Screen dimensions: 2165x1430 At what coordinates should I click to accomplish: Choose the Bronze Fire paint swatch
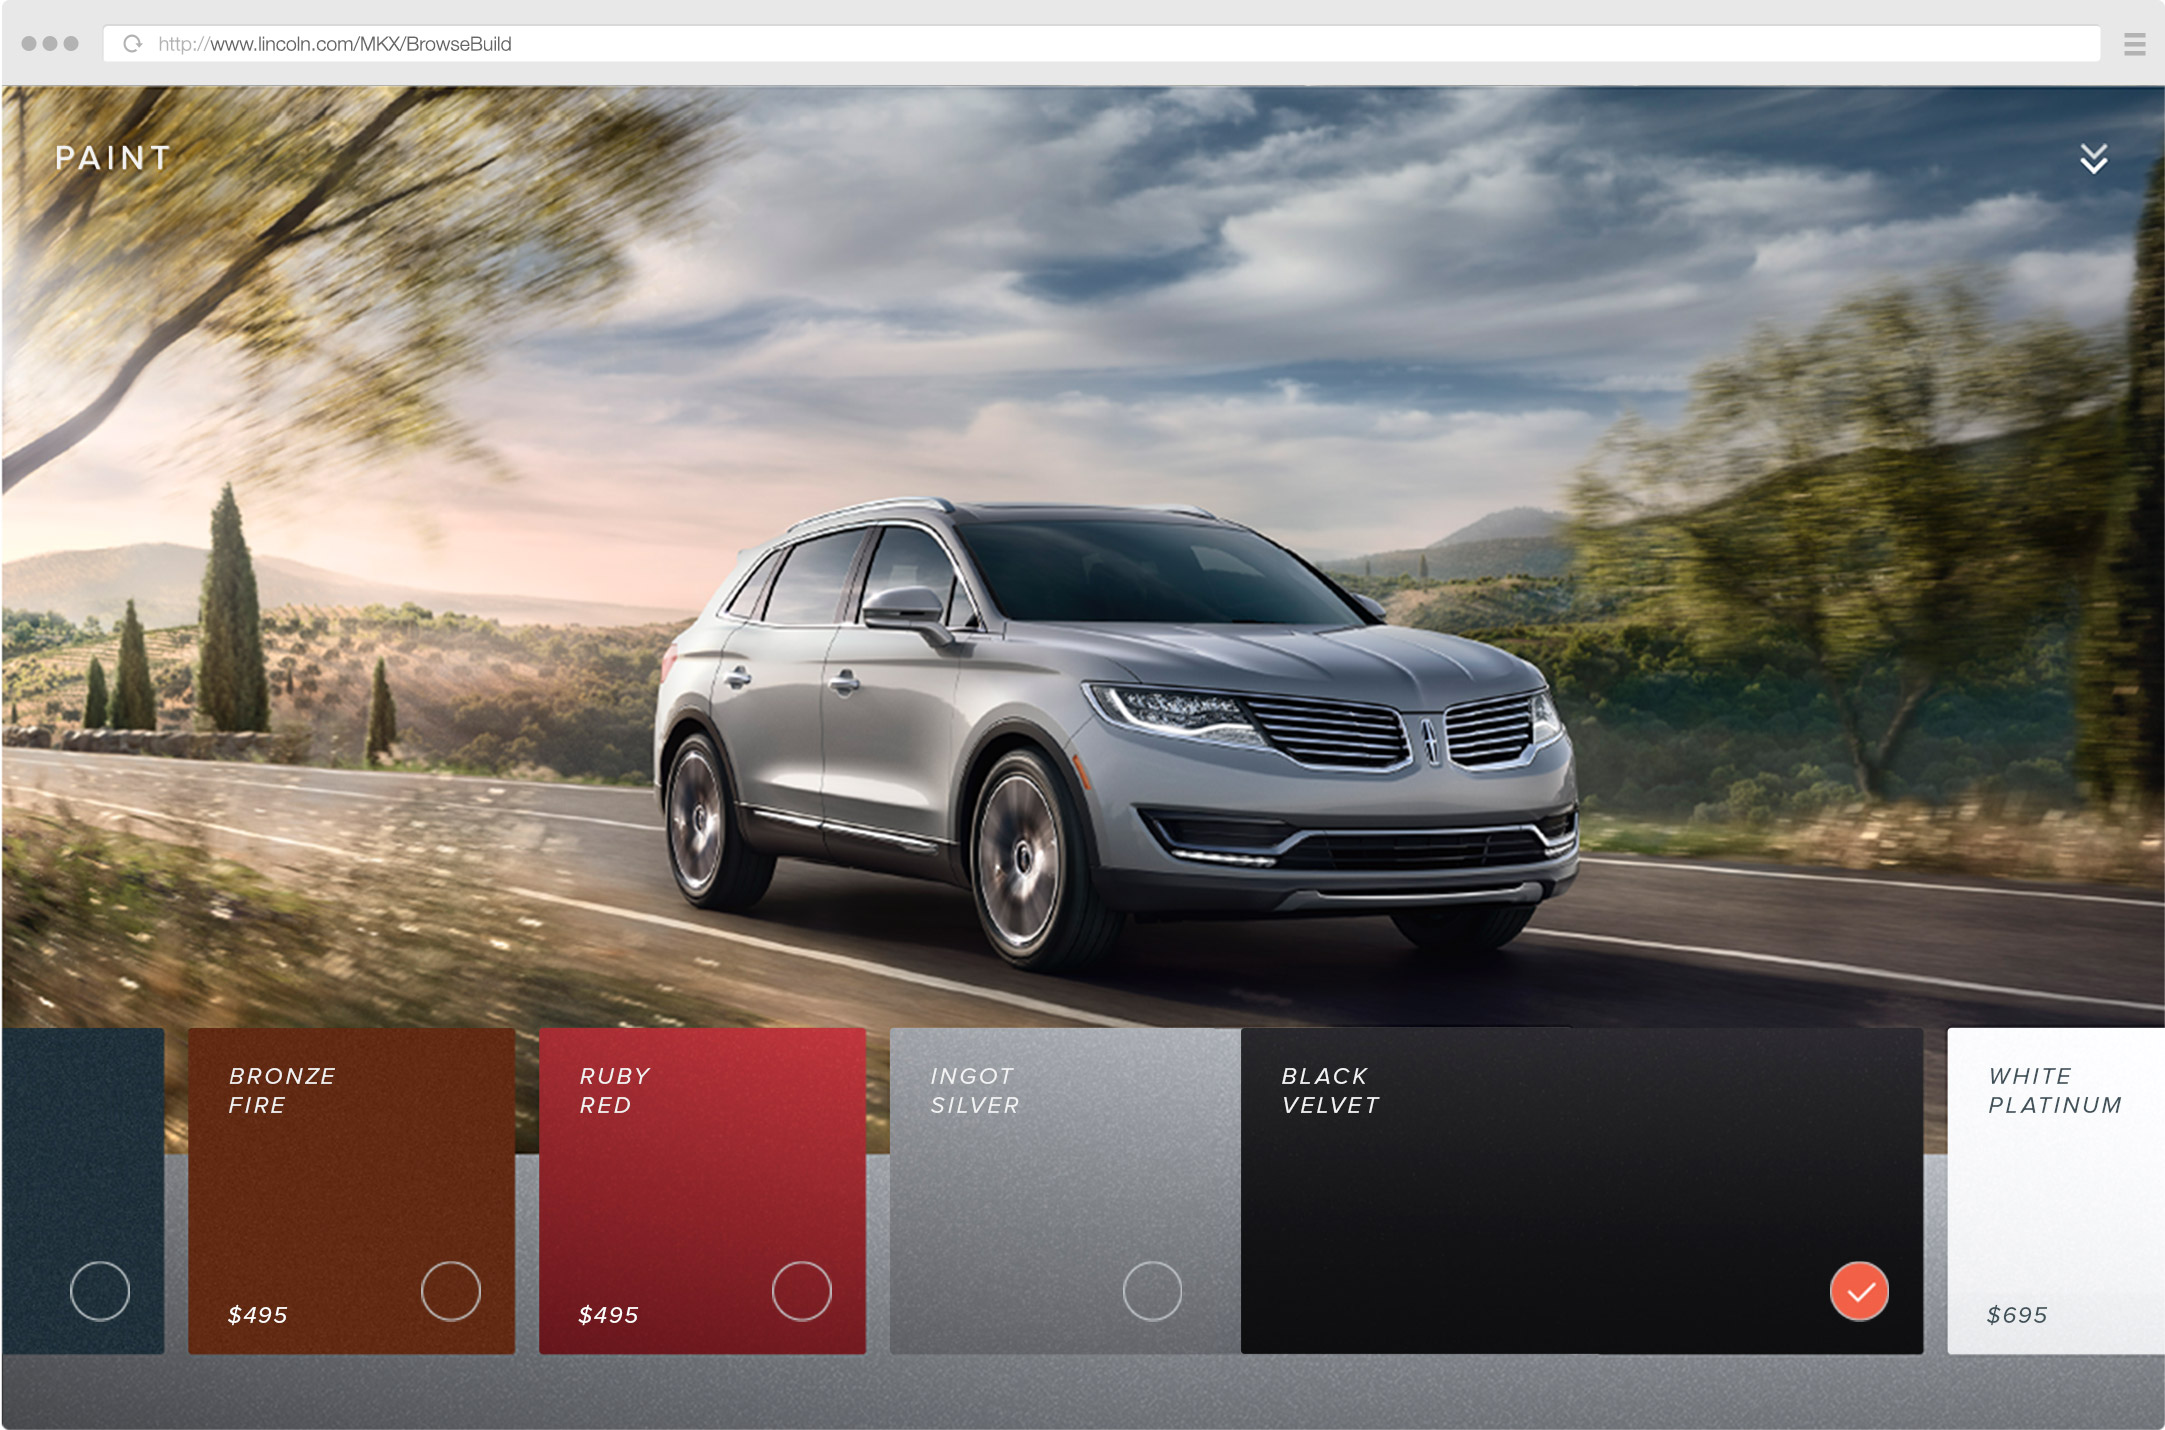coord(352,1191)
